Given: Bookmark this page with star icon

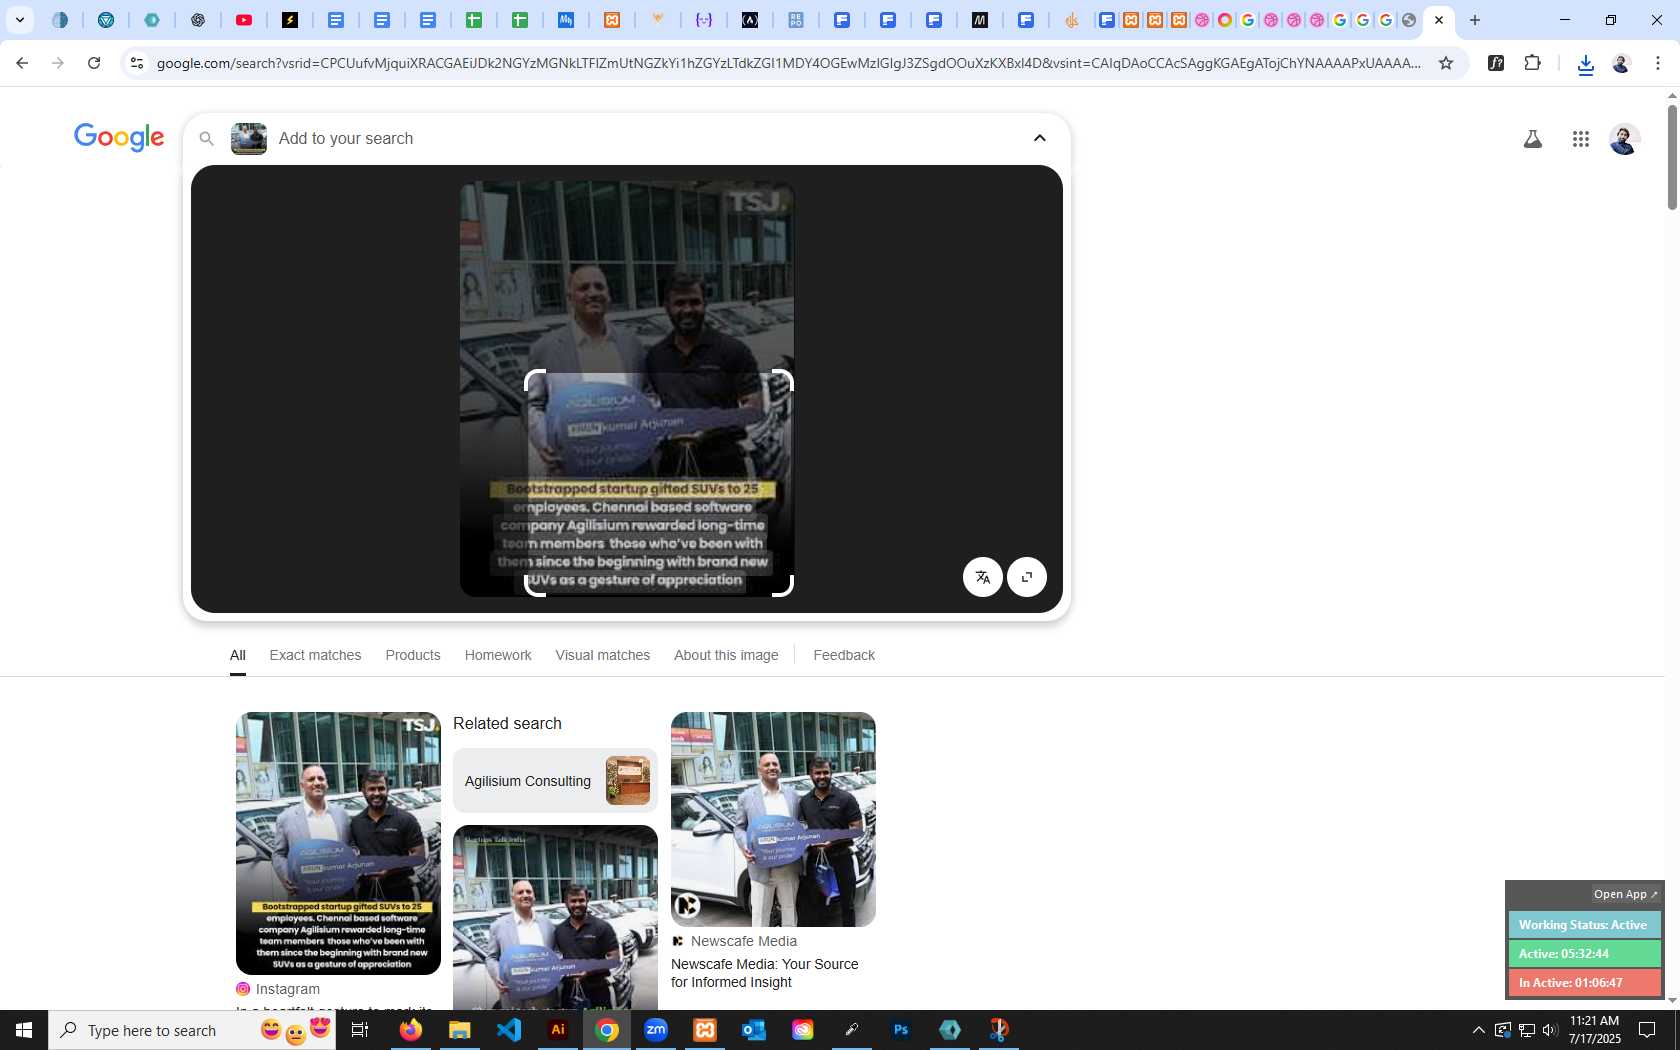Looking at the screenshot, I should (1446, 63).
